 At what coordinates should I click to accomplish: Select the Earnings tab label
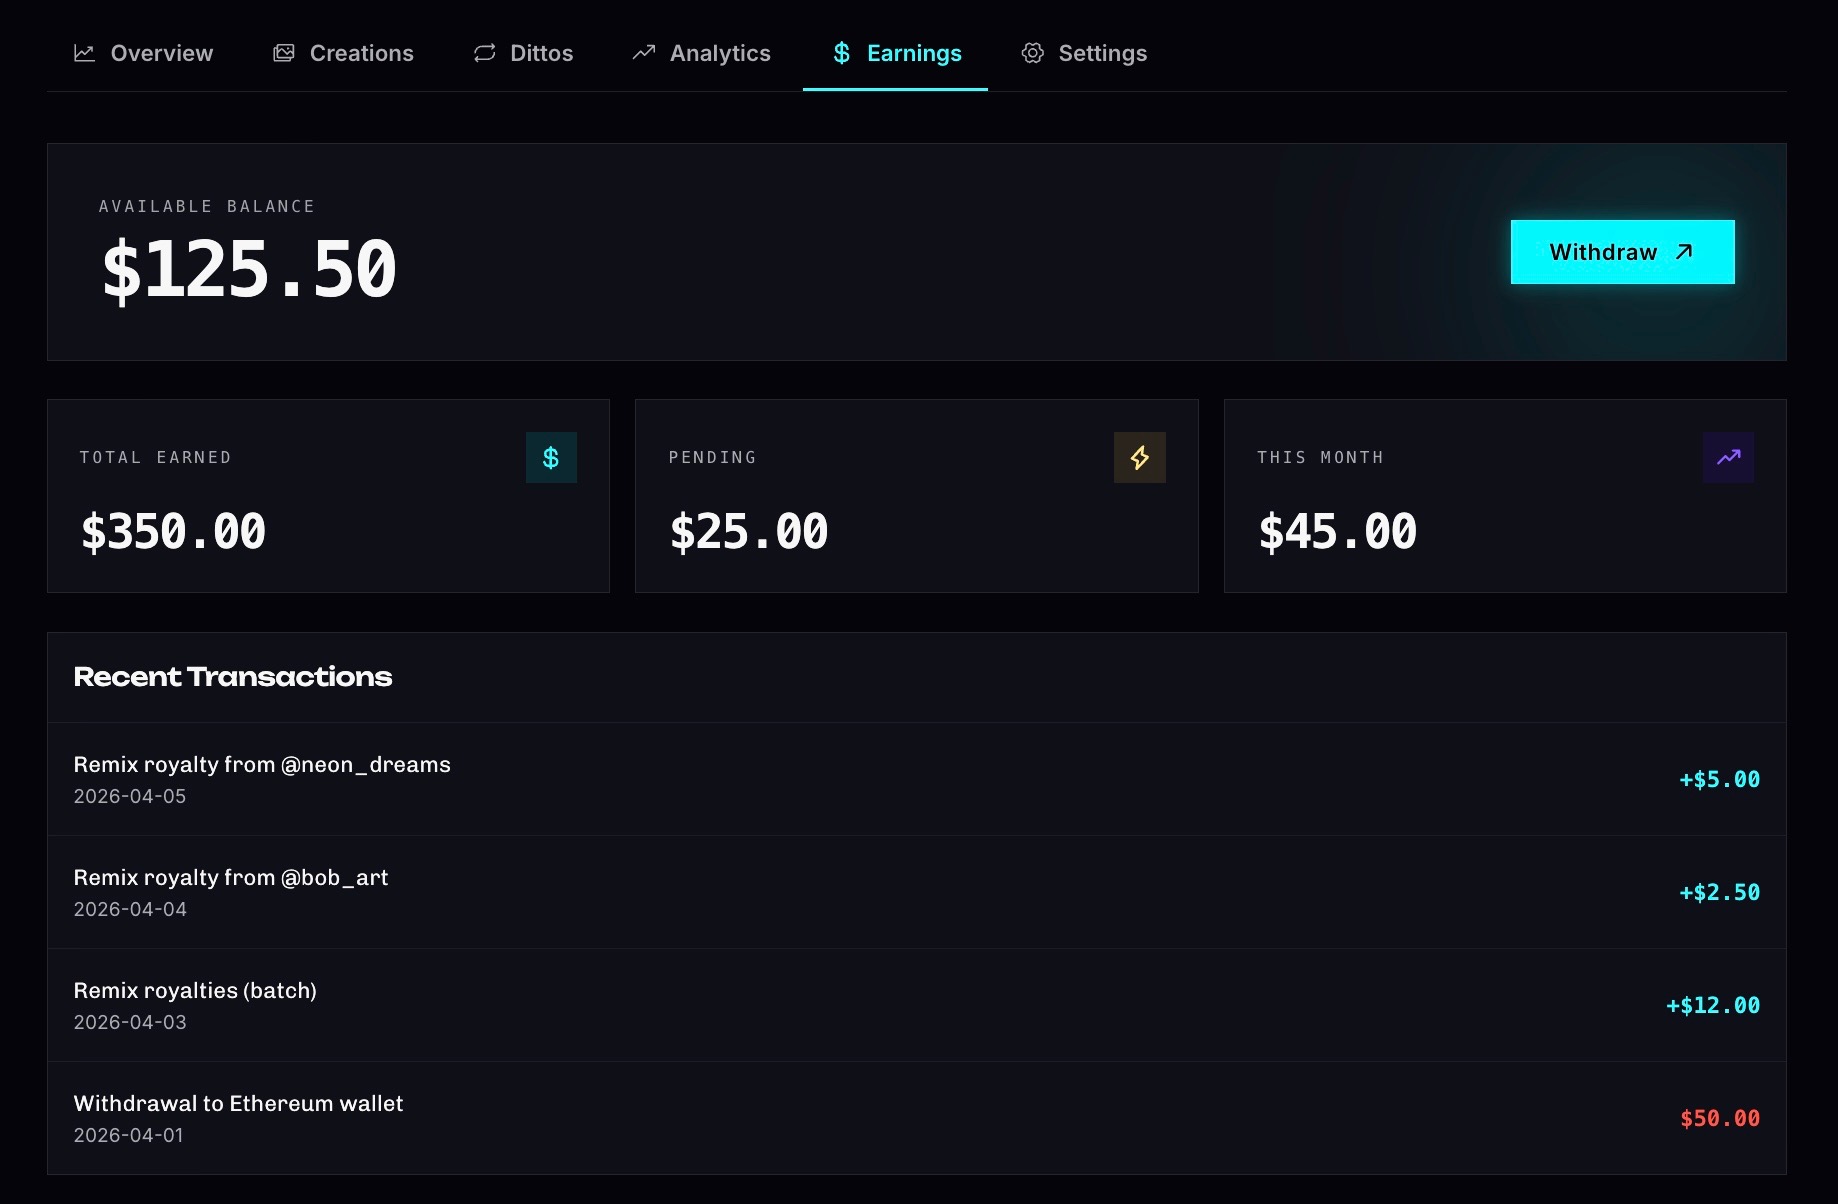914,53
